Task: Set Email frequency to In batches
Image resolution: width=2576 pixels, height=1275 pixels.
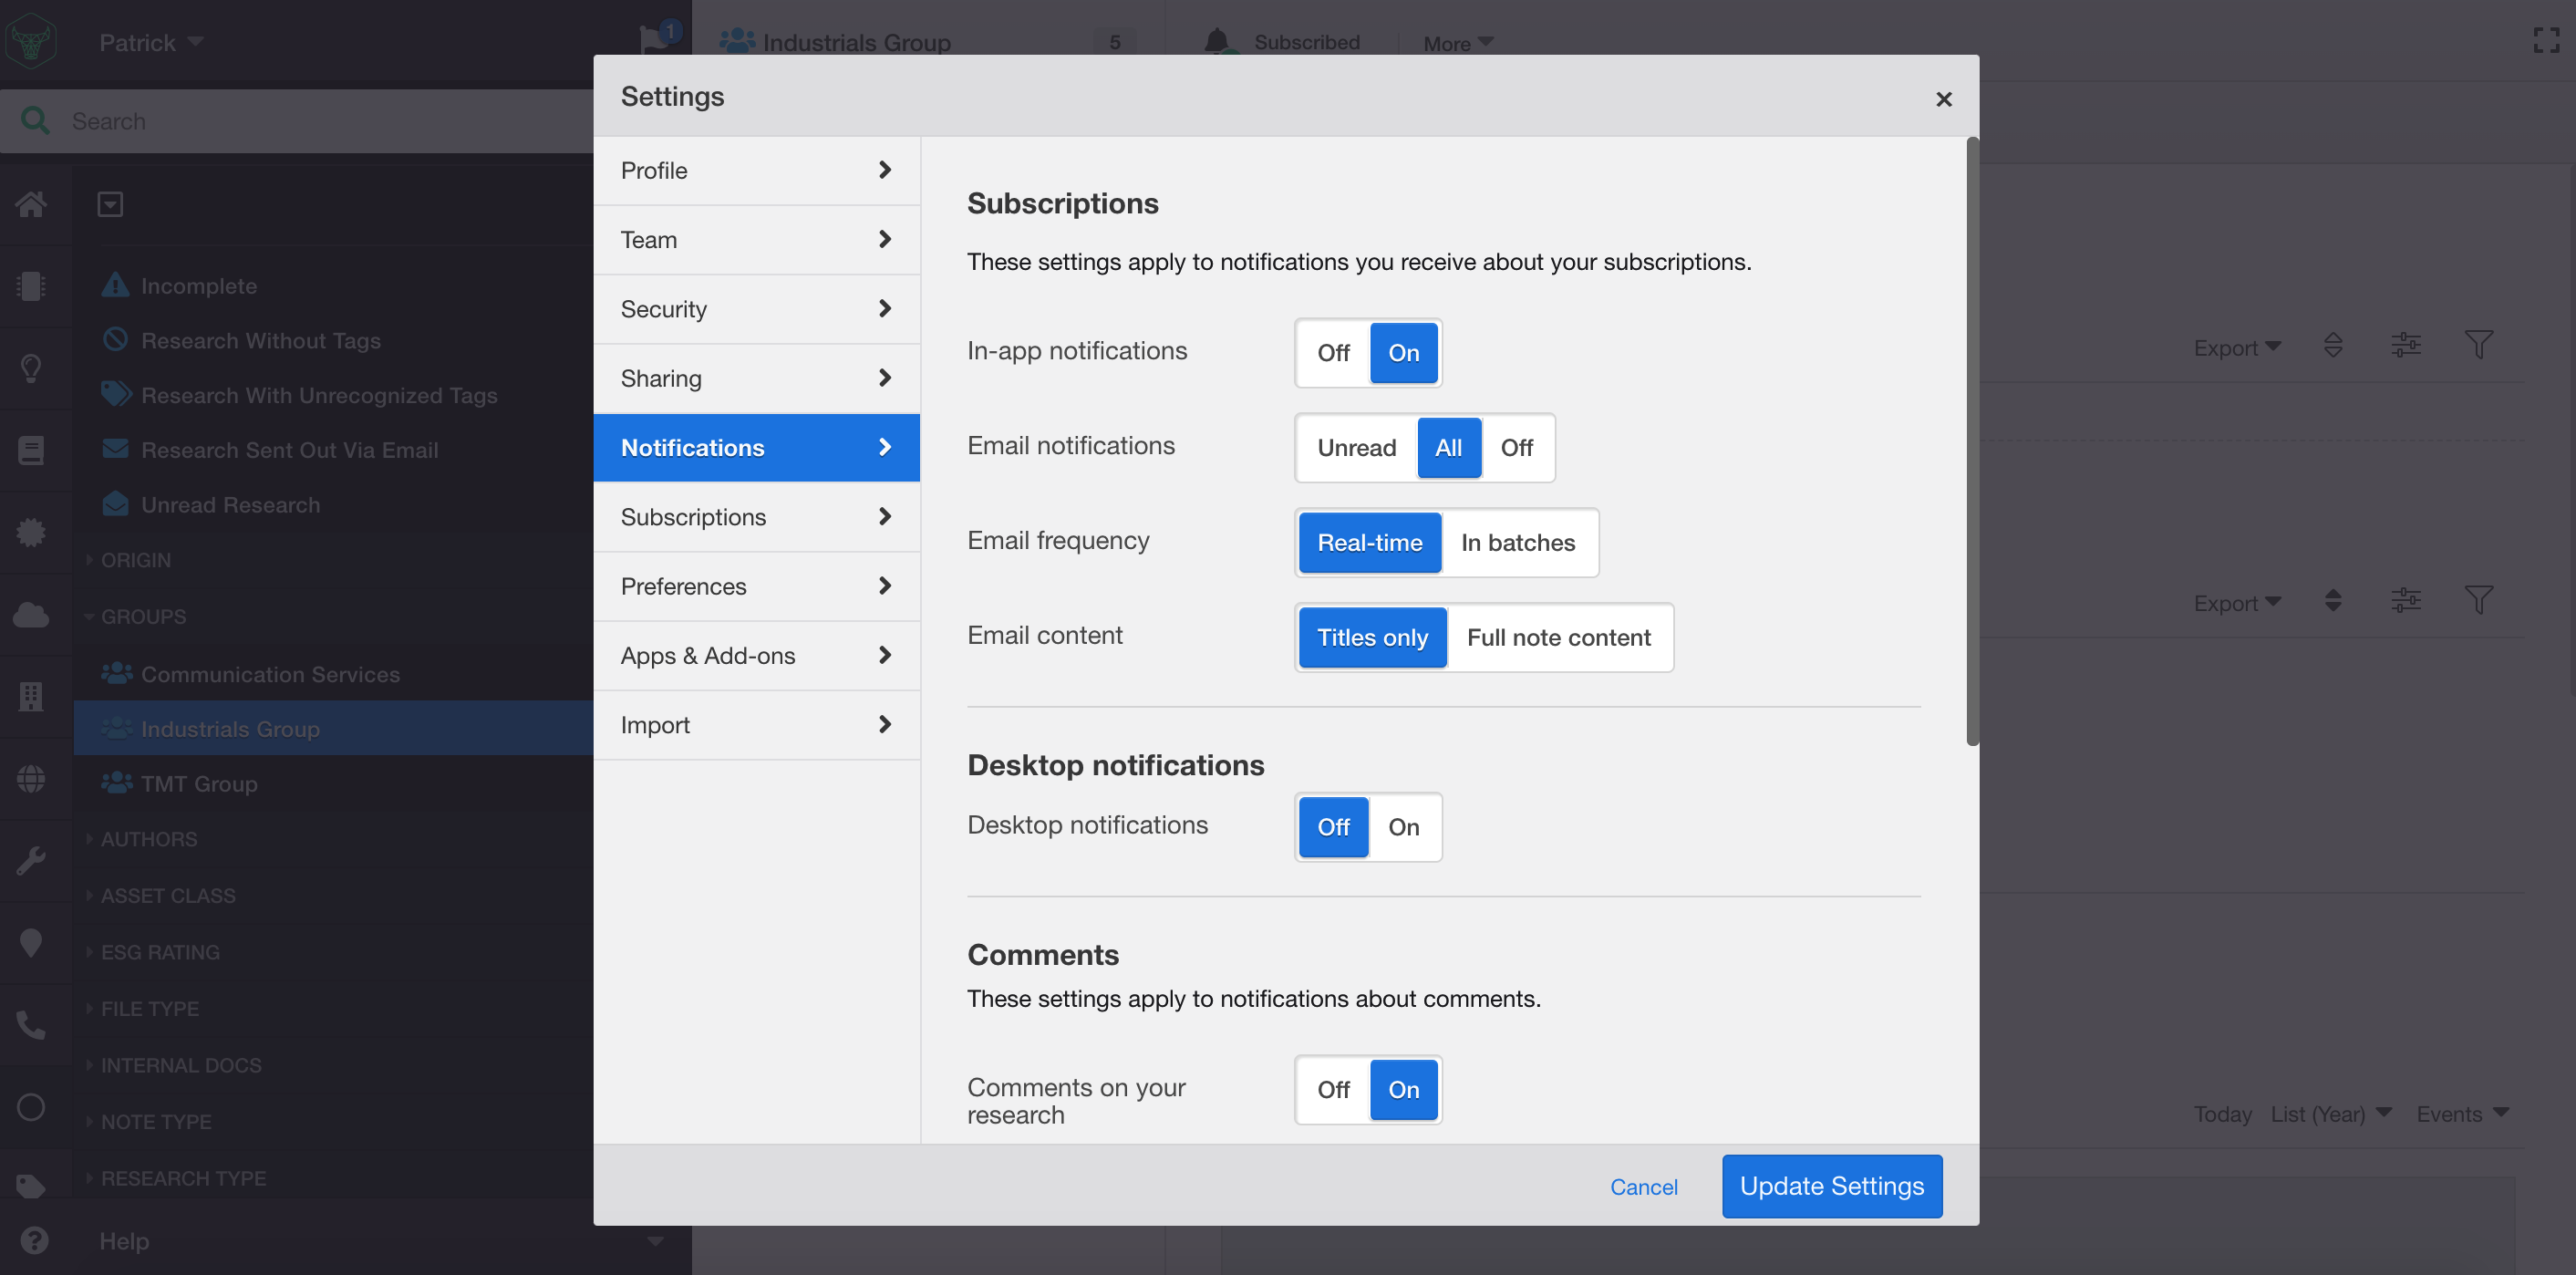Action: [1517, 543]
